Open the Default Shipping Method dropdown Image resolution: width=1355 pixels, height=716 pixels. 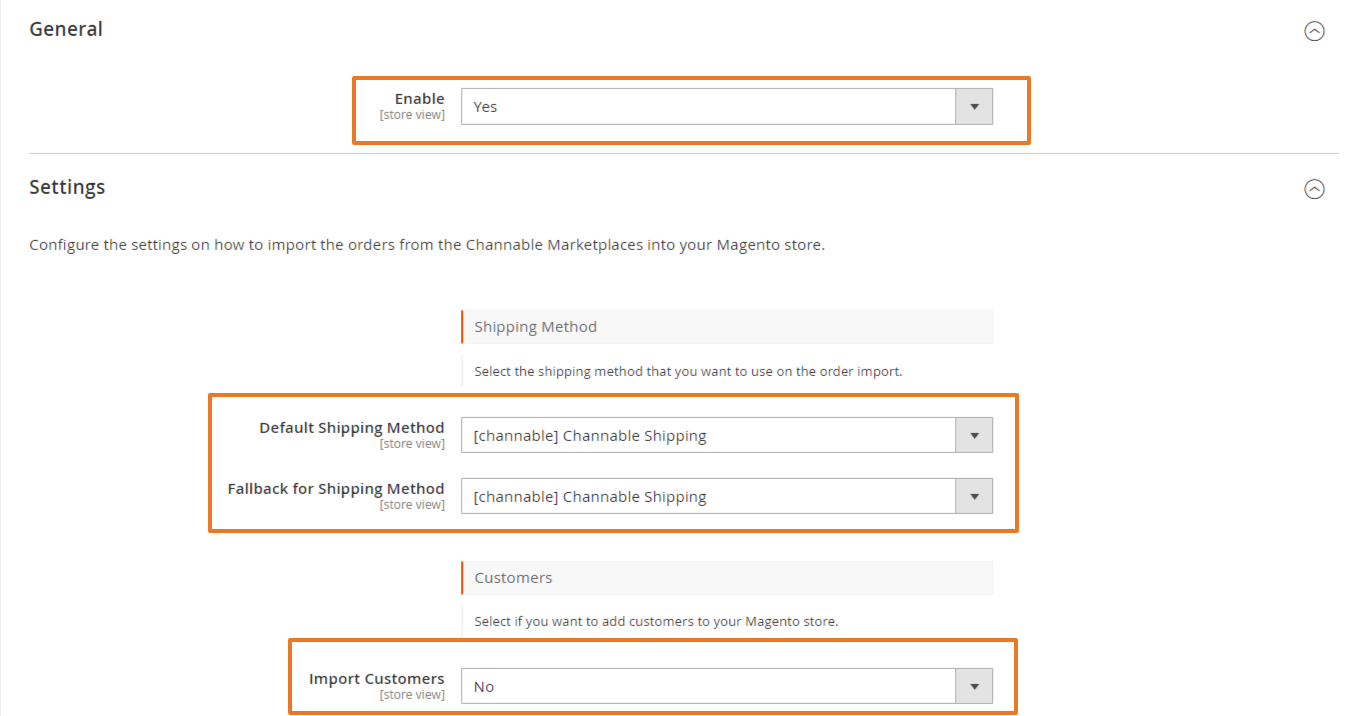tap(727, 436)
